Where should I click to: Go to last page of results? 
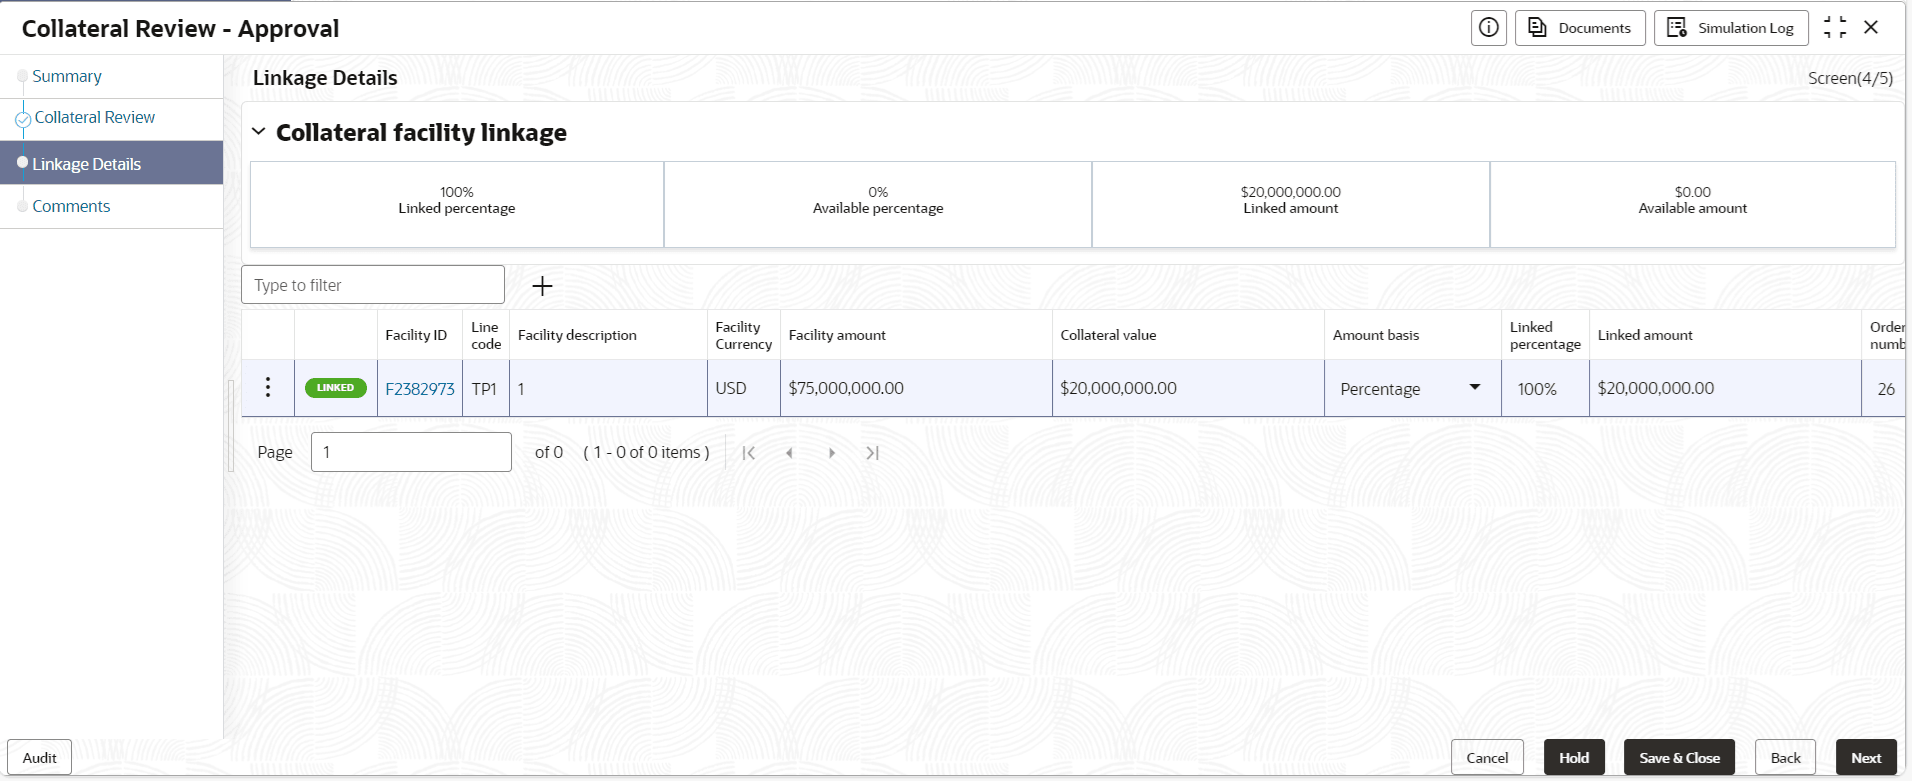[872, 453]
